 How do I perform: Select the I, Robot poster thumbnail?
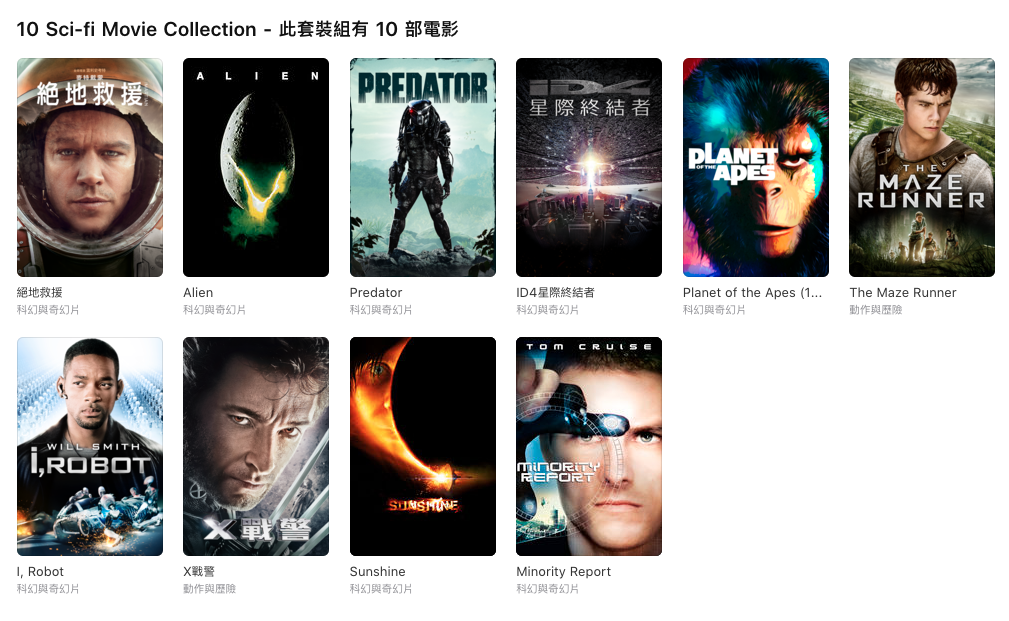click(89, 447)
